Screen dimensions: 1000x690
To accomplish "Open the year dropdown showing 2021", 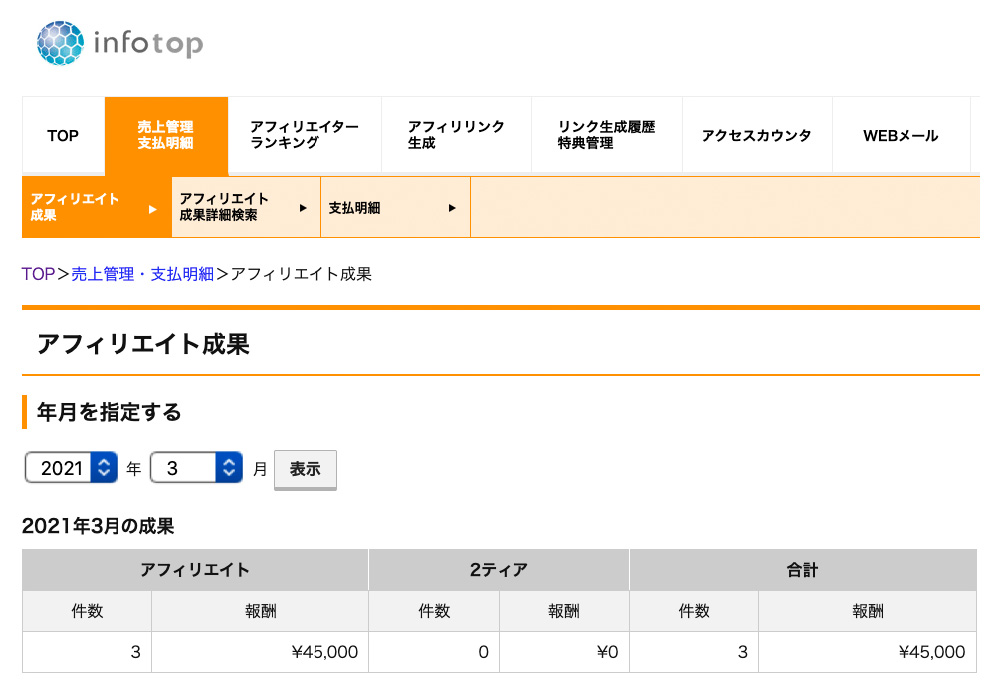I will (71, 467).
